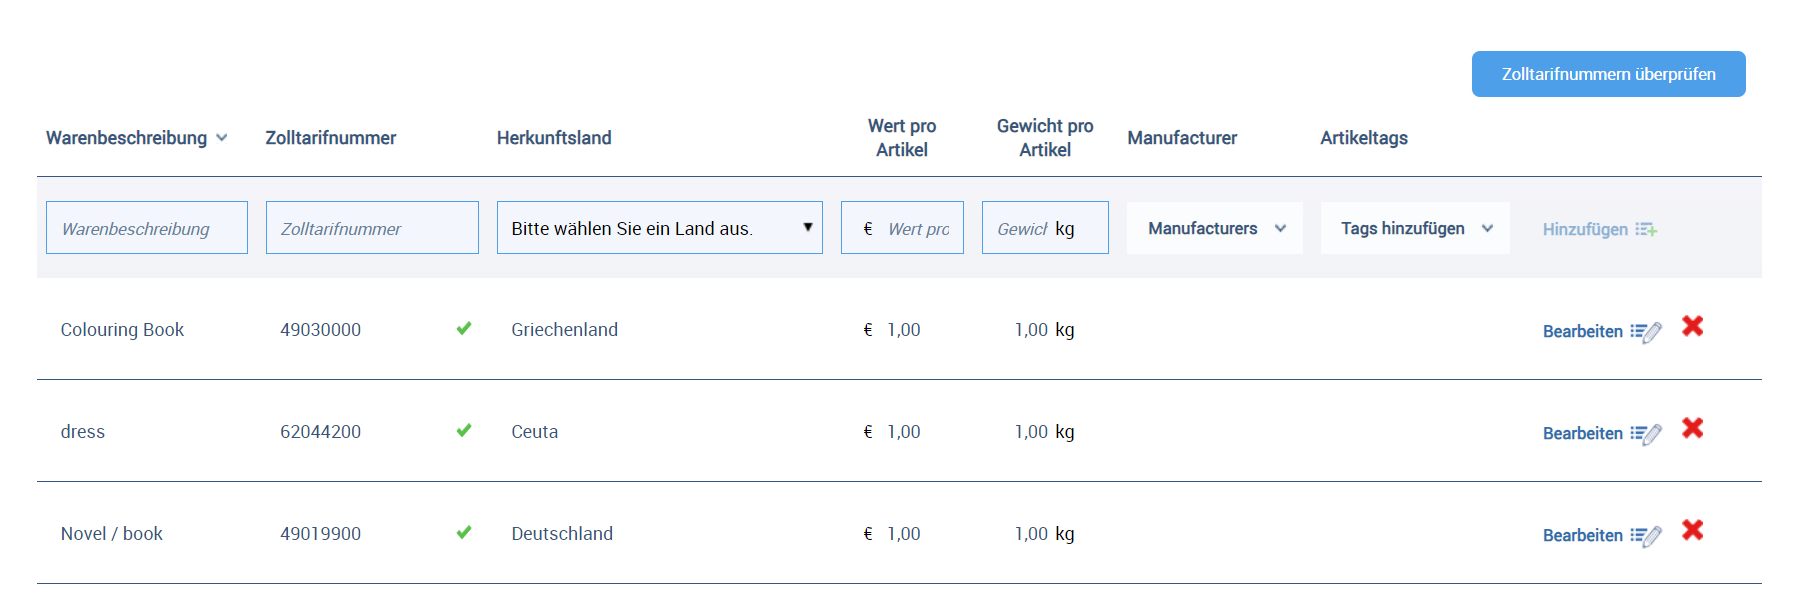The image size is (1802, 616).
Task: Click green checkmark next to tariff 49019900
Action: (464, 532)
